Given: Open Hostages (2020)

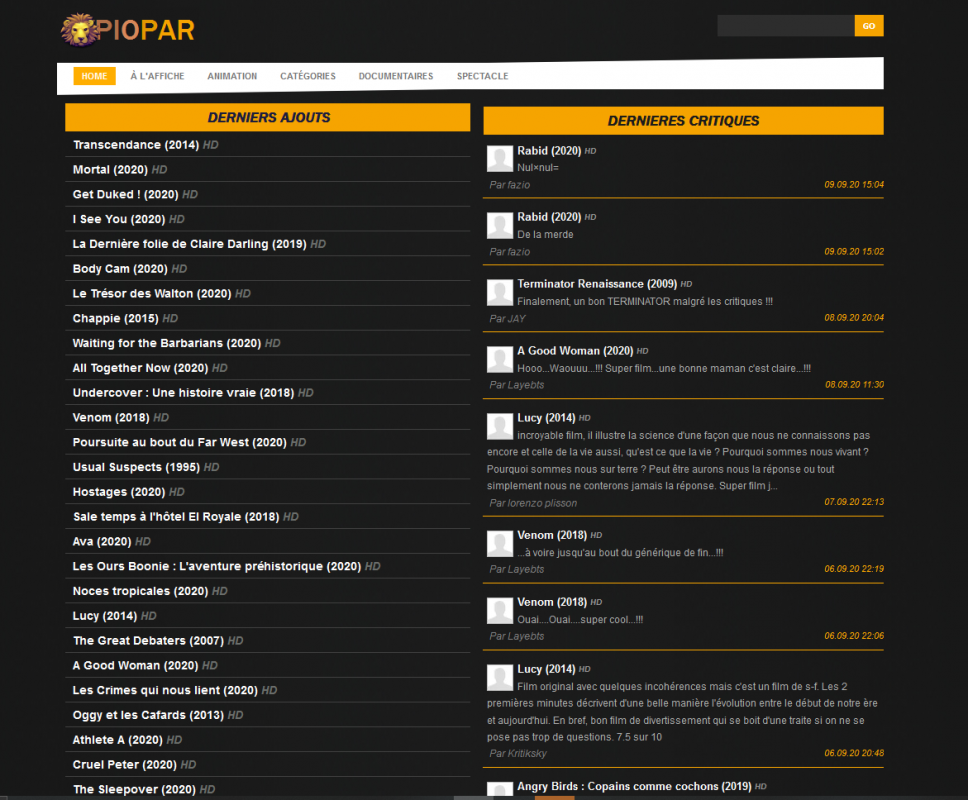Looking at the screenshot, I should pos(119,492).
